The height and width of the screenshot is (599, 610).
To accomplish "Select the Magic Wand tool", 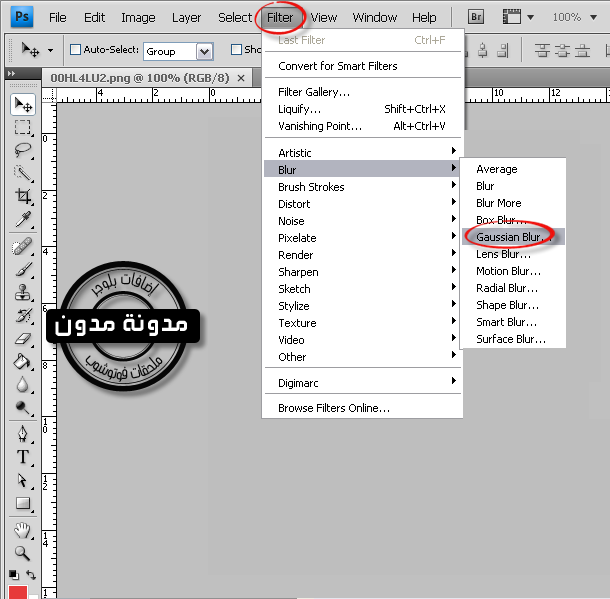I will (23, 173).
